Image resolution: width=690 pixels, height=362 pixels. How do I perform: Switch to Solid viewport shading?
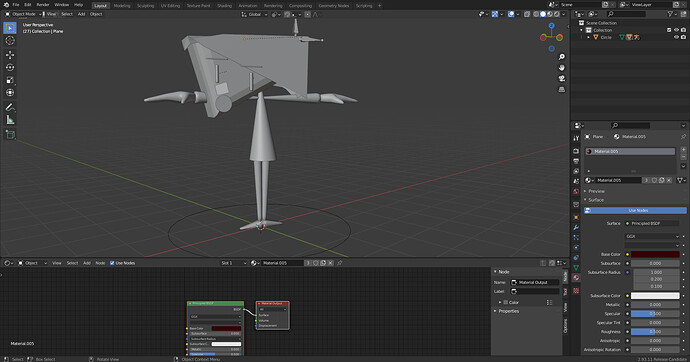point(543,14)
